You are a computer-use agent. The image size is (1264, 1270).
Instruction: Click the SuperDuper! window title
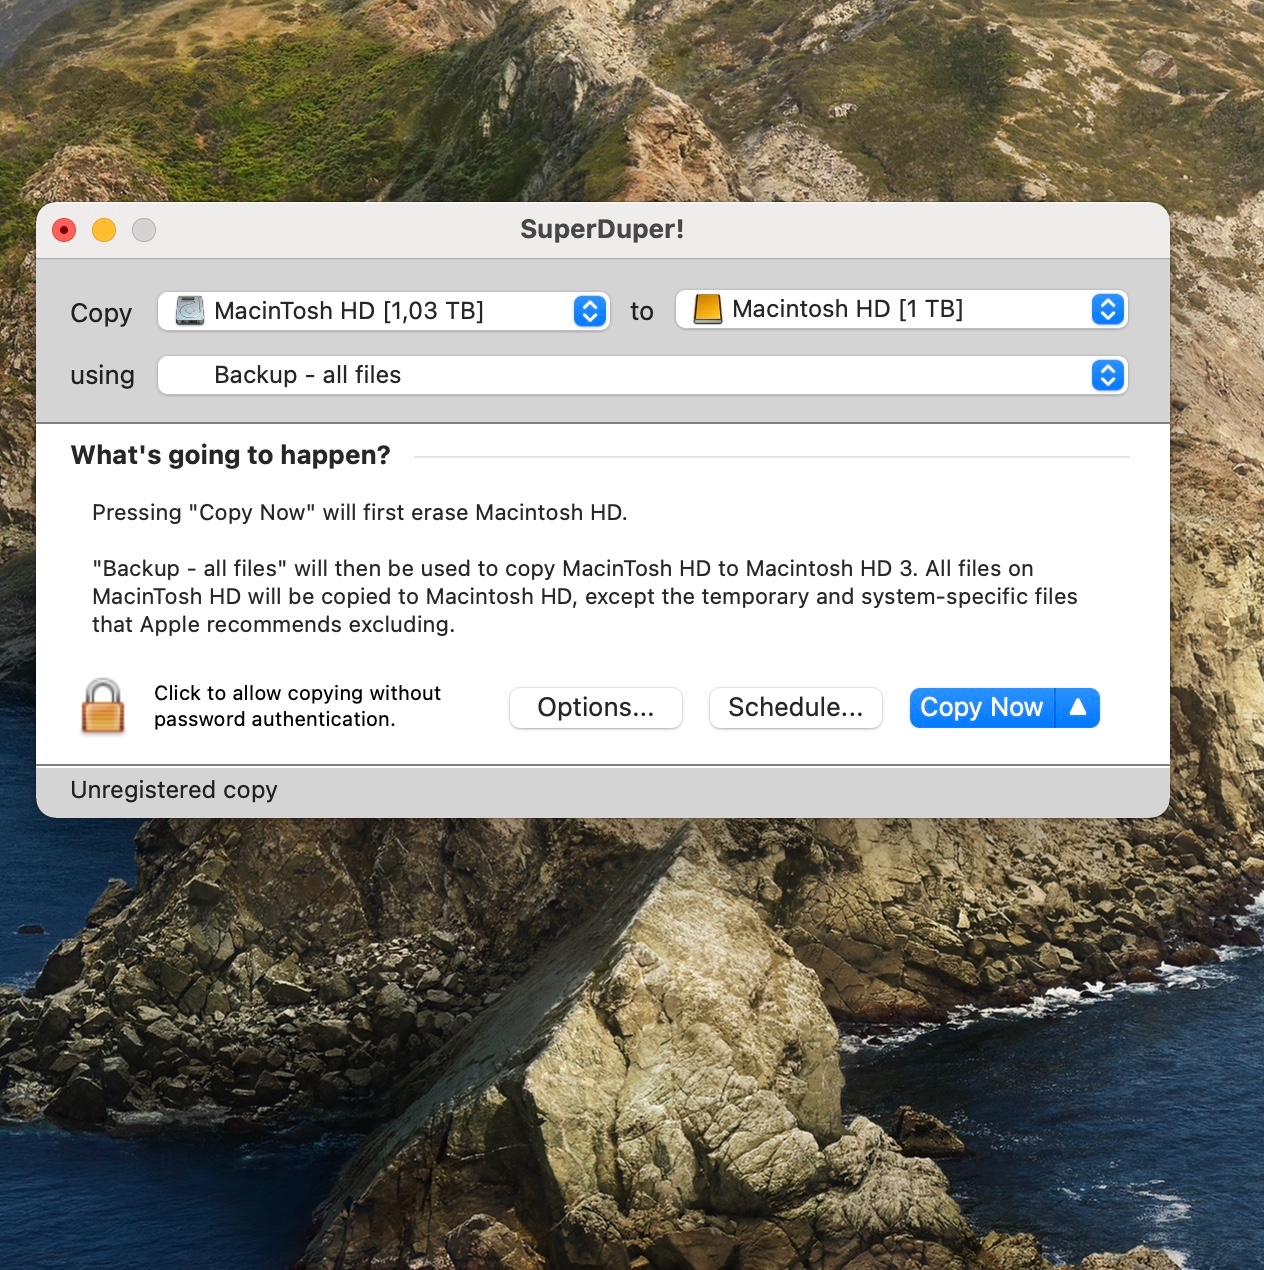(602, 229)
